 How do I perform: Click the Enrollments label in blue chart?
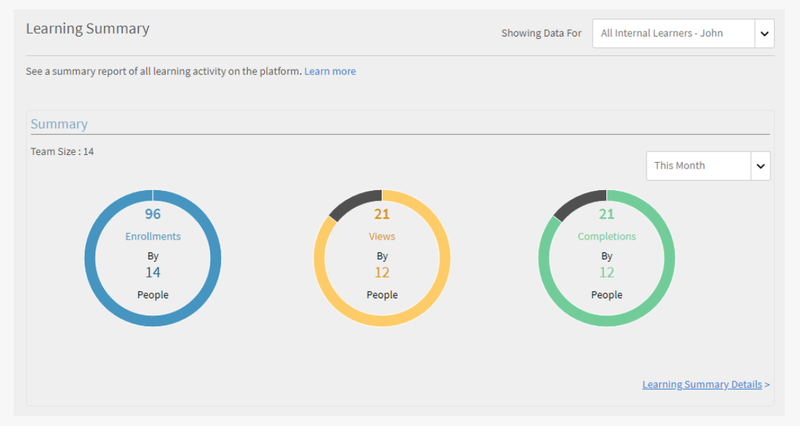(x=153, y=236)
